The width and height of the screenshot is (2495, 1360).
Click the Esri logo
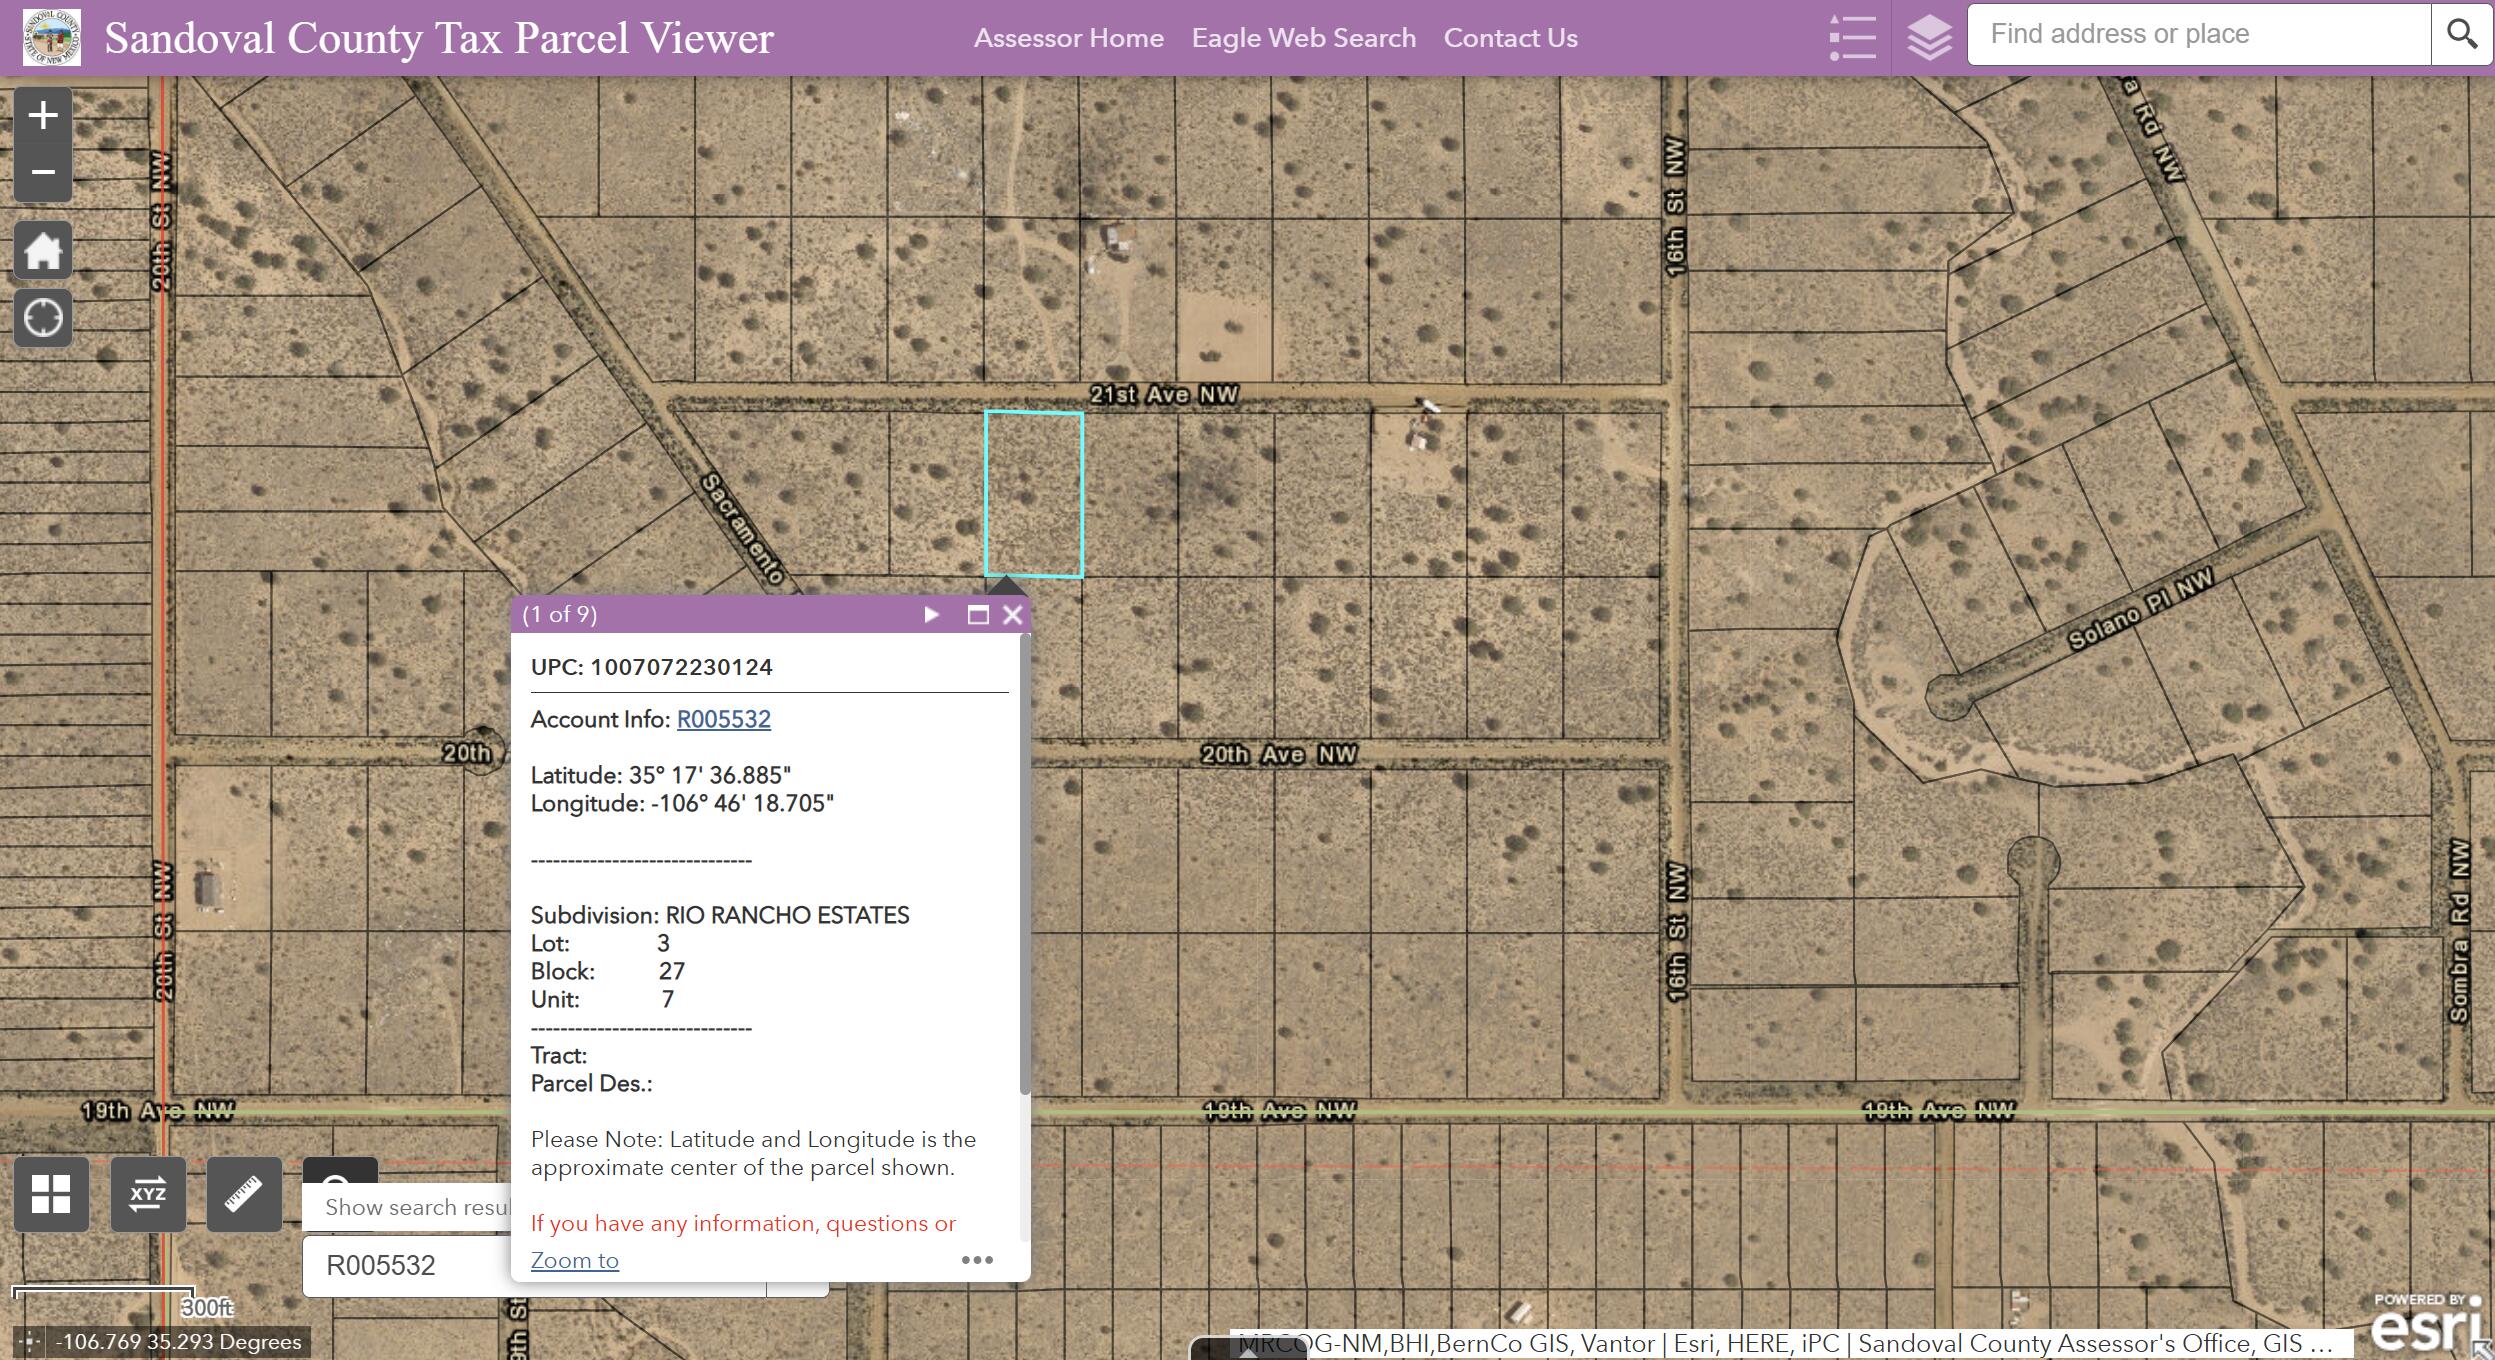[2427, 1323]
